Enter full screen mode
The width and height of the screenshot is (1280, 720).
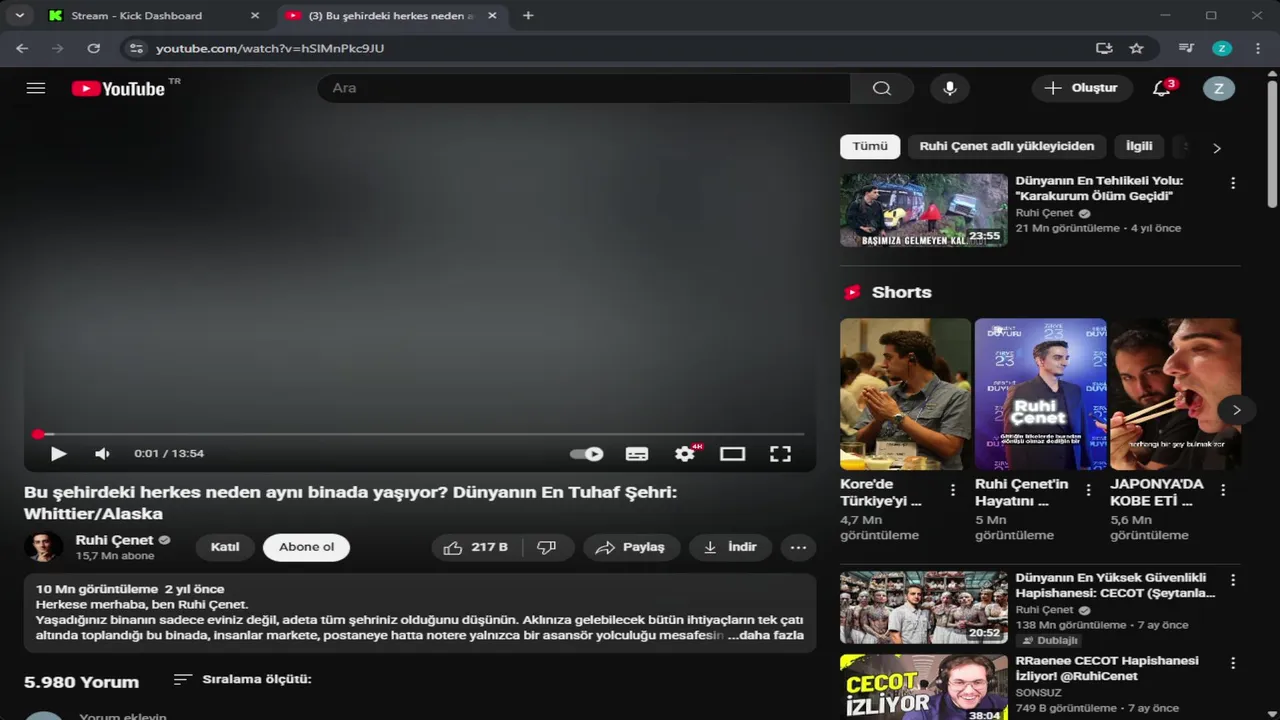[780, 454]
